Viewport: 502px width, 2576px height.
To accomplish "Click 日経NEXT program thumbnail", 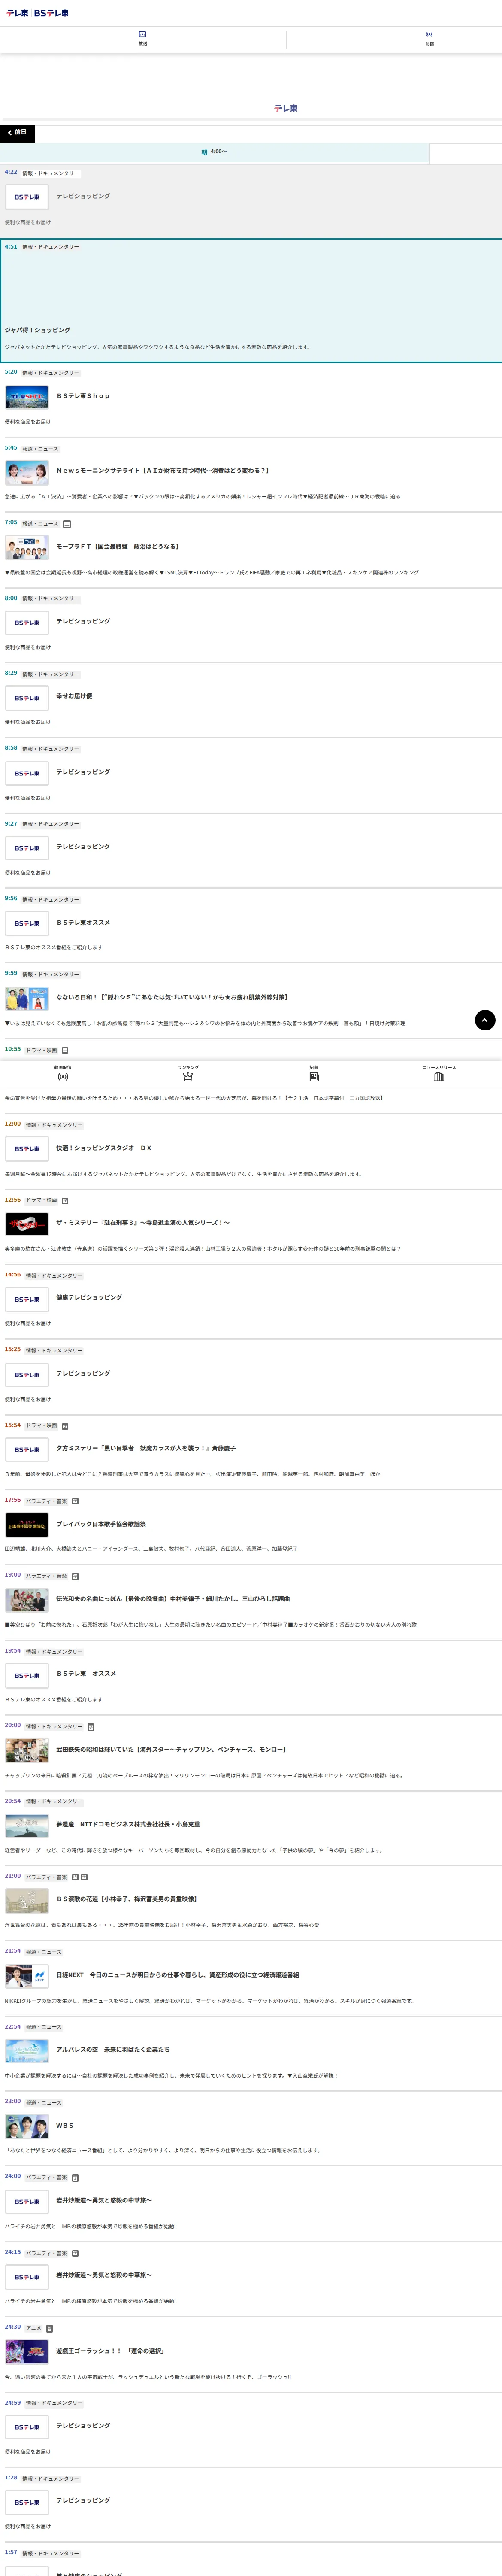I will pyautogui.click(x=27, y=1976).
